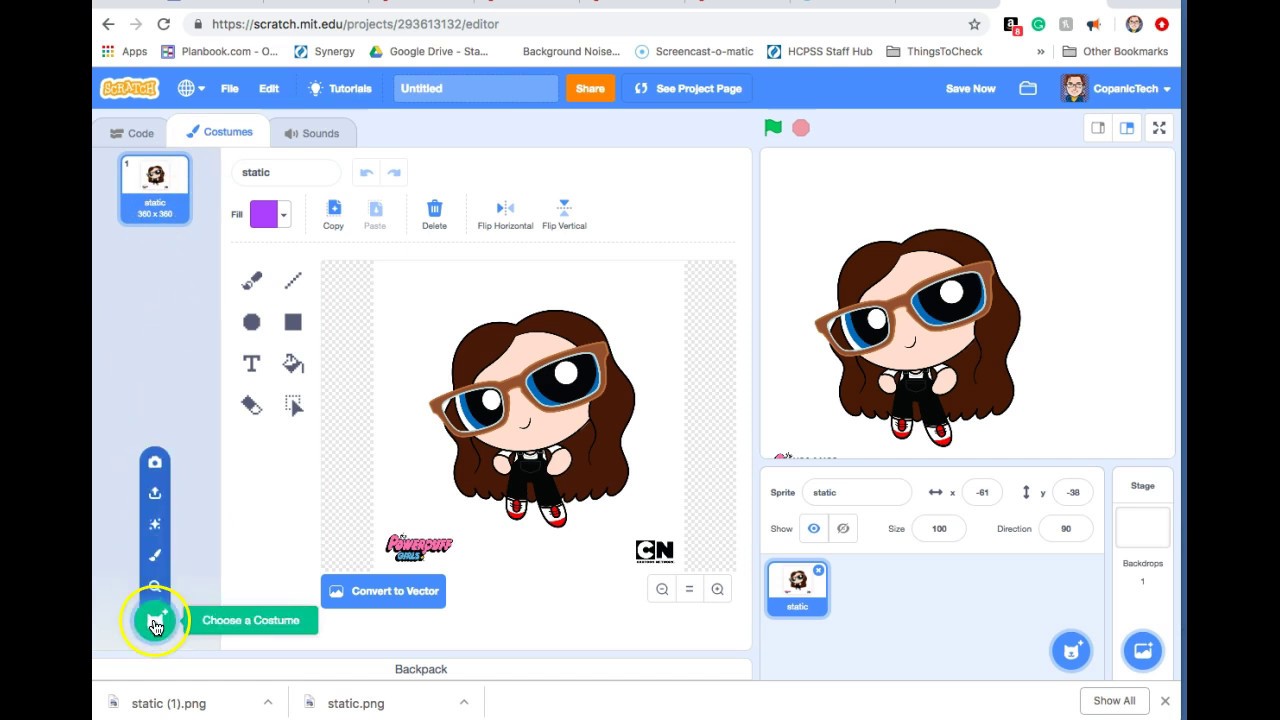Pick a surprise costume
This screenshot has width=1280, height=720.
click(x=155, y=524)
